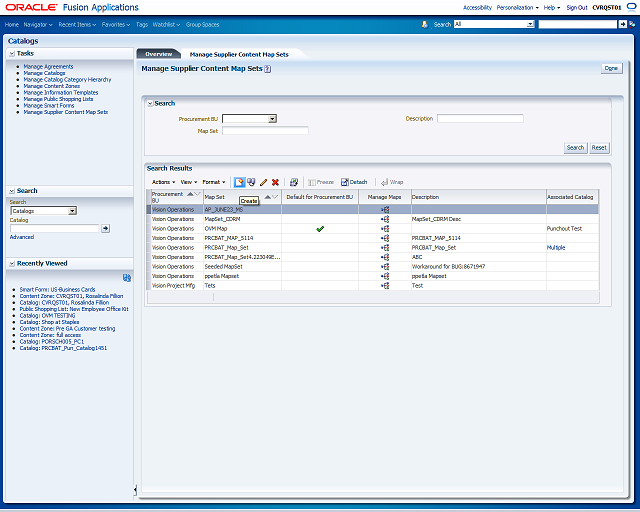Sort Procurement BU column descending
The width and height of the screenshot is (640, 512).
[197, 194]
